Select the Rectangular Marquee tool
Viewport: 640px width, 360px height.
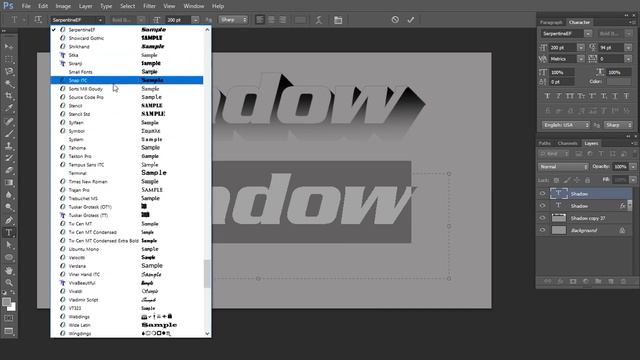pos(9,59)
